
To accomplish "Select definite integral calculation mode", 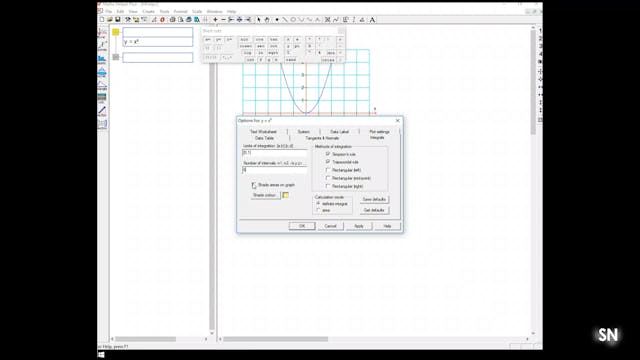I will [318, 203].
